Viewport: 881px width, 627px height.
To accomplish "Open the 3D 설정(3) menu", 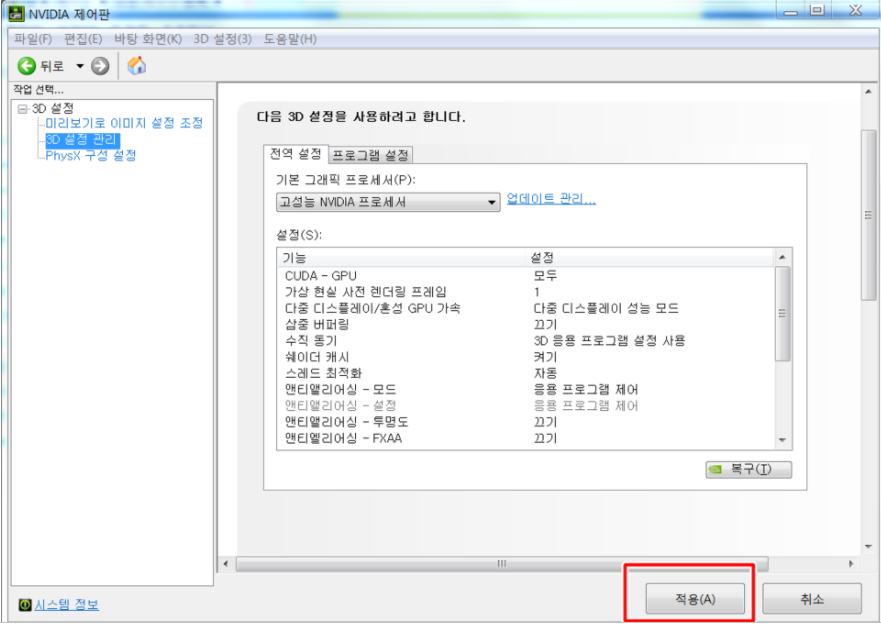I will pyautogui.click(x=222, y=39).
